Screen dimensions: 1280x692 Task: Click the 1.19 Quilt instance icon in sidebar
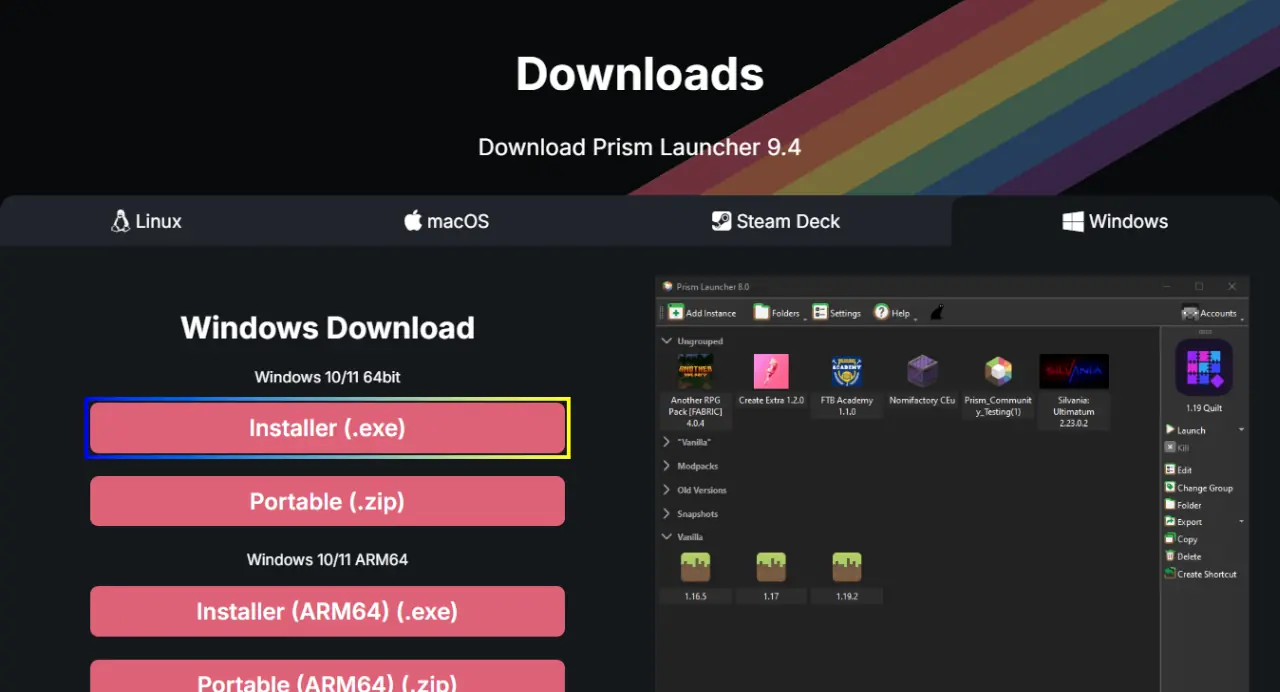pos(1204,367)
